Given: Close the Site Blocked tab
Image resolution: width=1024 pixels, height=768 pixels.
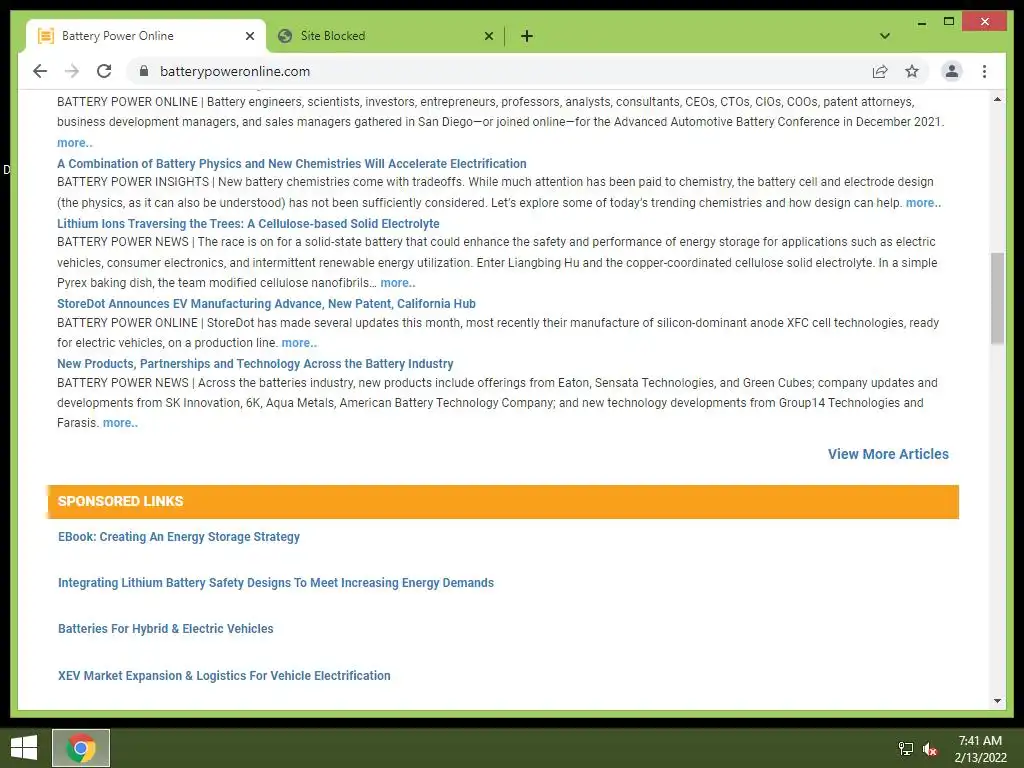Looking at the screenshot, I should [488, 36].
